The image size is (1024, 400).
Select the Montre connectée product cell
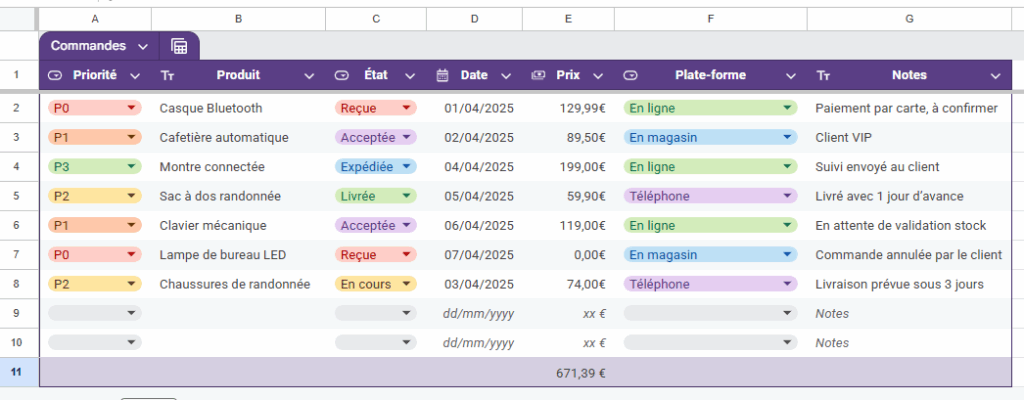[x=212, y=167]
